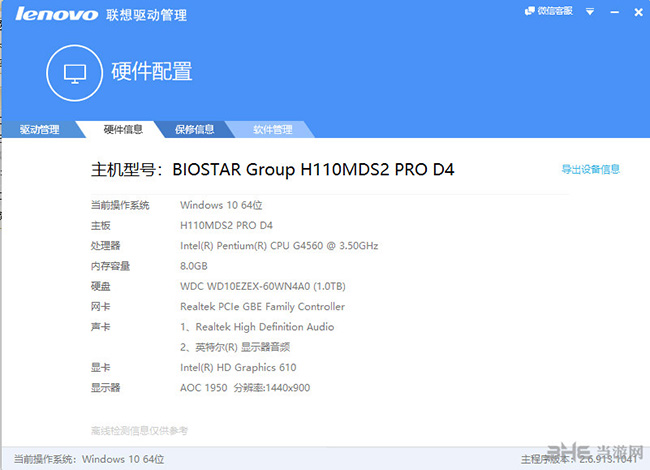Click the Realtek PCIe GBE Family Controller entry
The width and height of the screenshot is (650, 470).
[262, 307]
